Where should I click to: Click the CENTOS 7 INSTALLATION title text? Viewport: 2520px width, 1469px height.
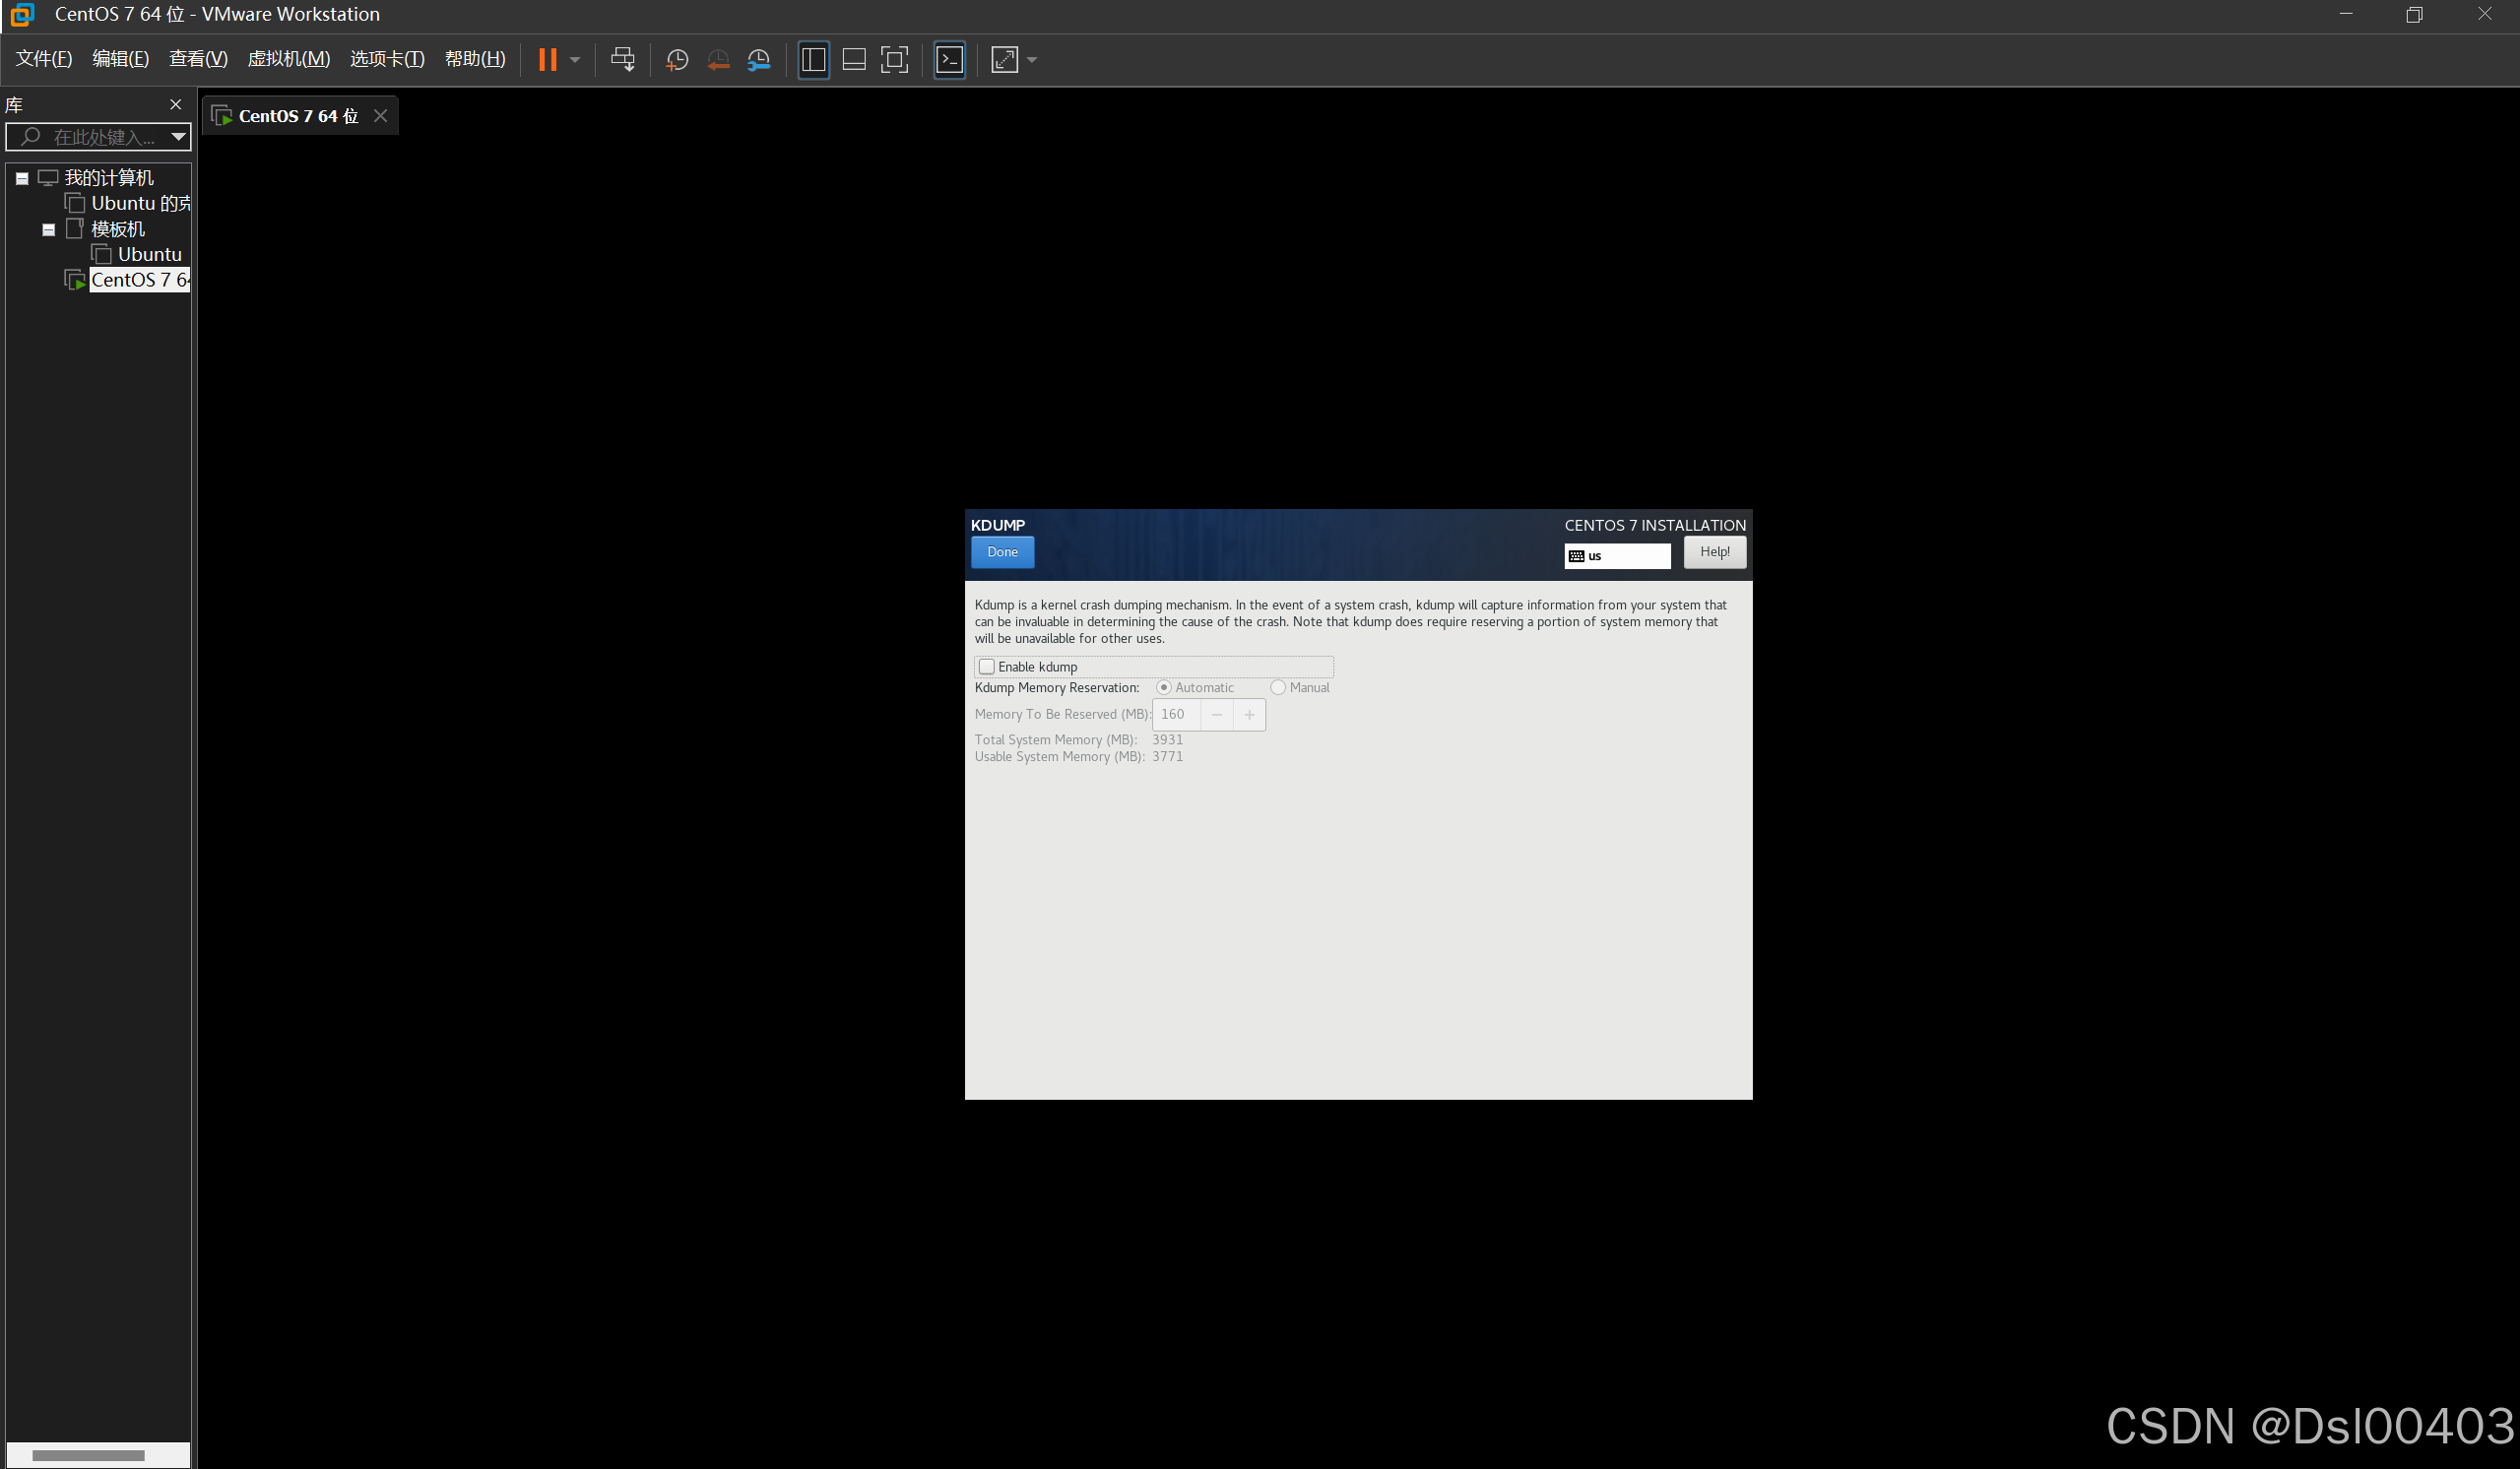1655,526
